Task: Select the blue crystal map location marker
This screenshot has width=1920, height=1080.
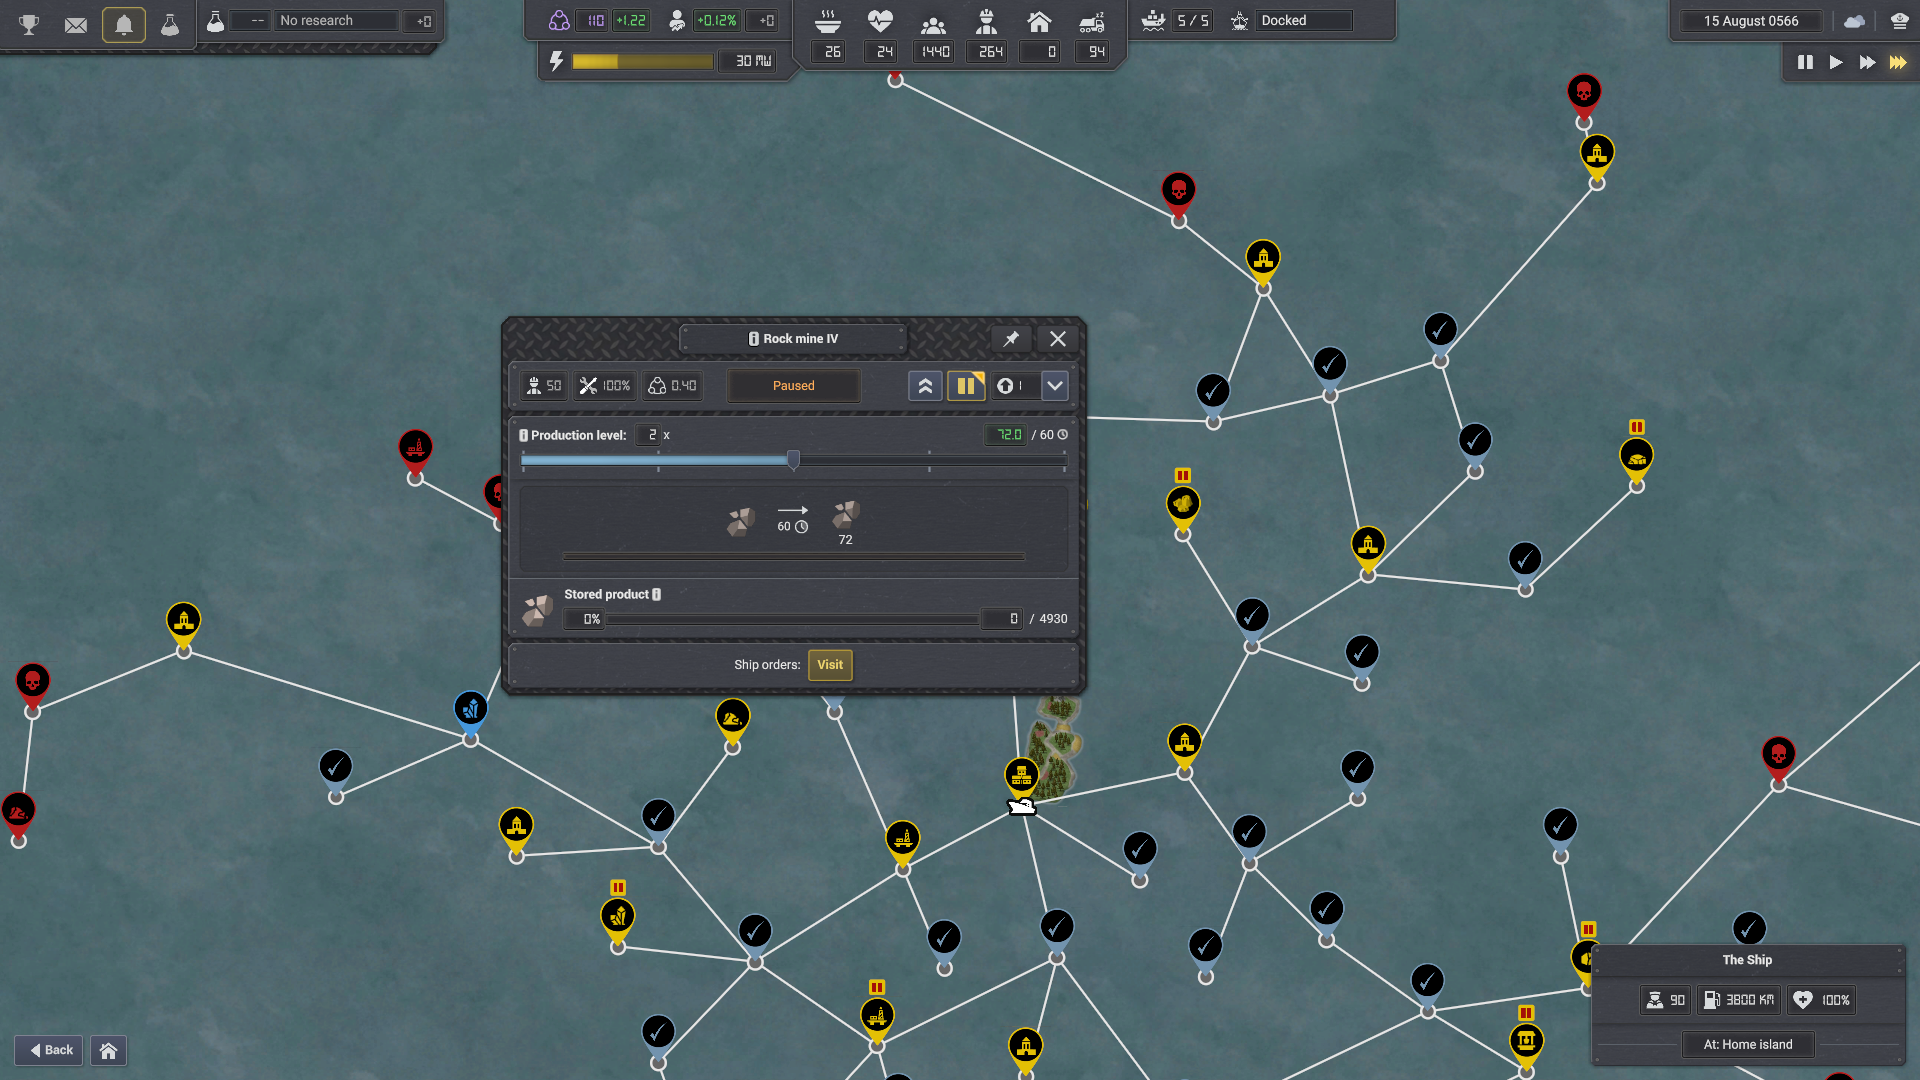Action: pyautogui.click(x=471, y=709)
